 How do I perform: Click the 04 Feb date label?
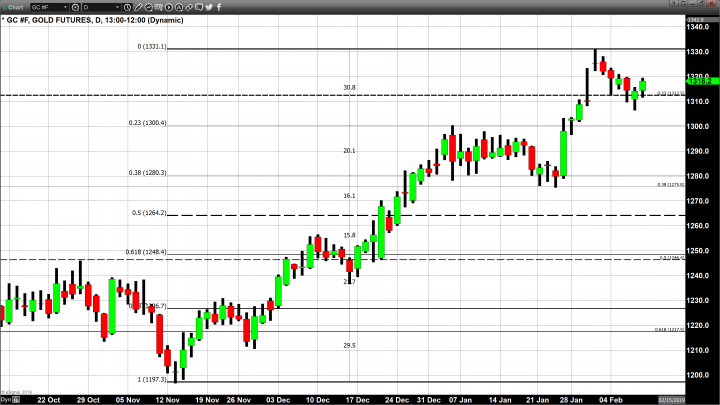point(611,400)
